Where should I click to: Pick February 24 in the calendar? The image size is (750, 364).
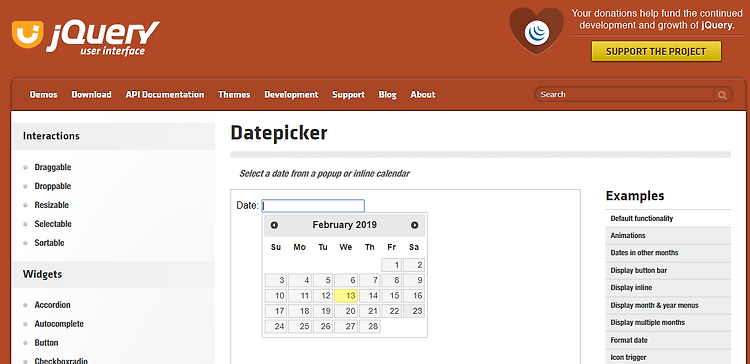276,327
